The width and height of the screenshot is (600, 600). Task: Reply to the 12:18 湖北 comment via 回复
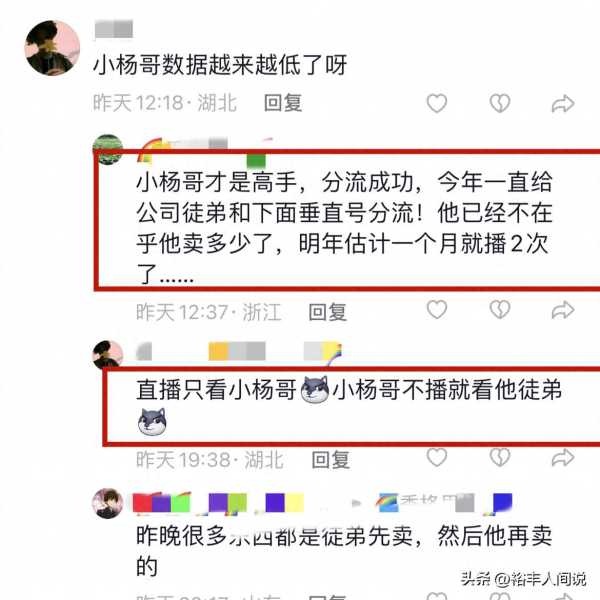click(283, 103)
